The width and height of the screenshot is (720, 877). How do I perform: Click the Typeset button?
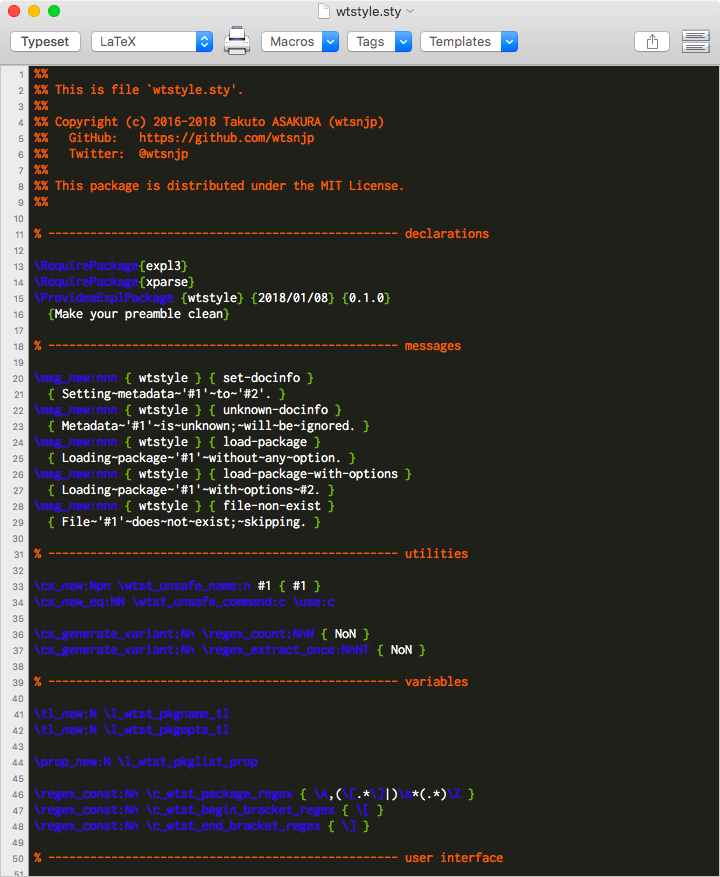(x=45, y=41)
